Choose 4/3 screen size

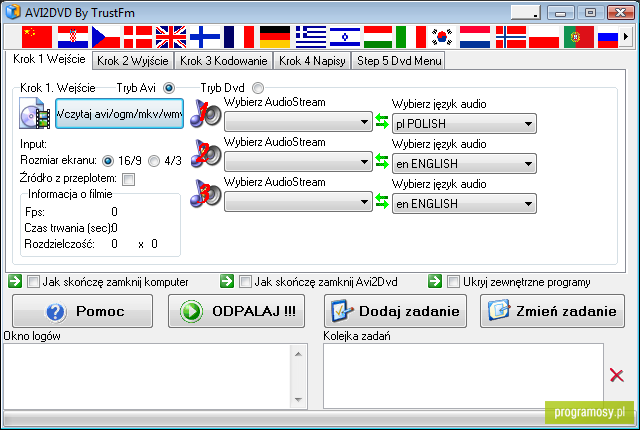click(154, 161)
